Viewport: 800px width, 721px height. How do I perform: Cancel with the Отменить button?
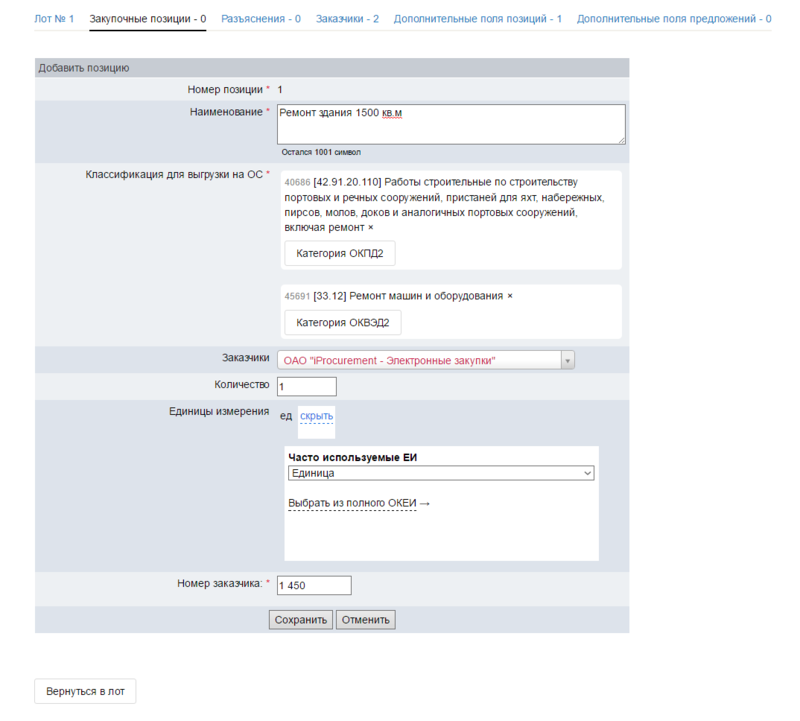click(x=366, y=620)
